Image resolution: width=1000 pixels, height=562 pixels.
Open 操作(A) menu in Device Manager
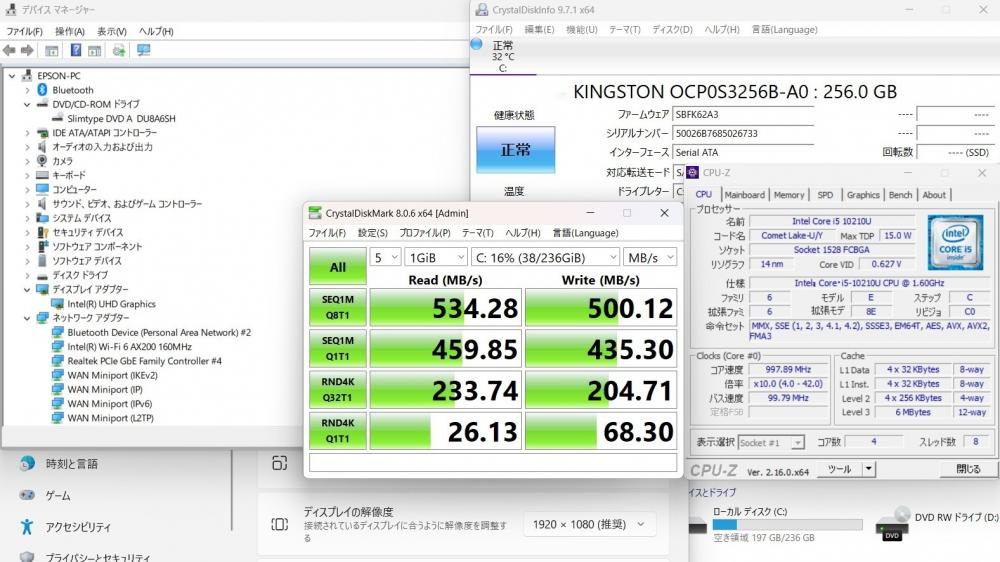click(70, 31)
